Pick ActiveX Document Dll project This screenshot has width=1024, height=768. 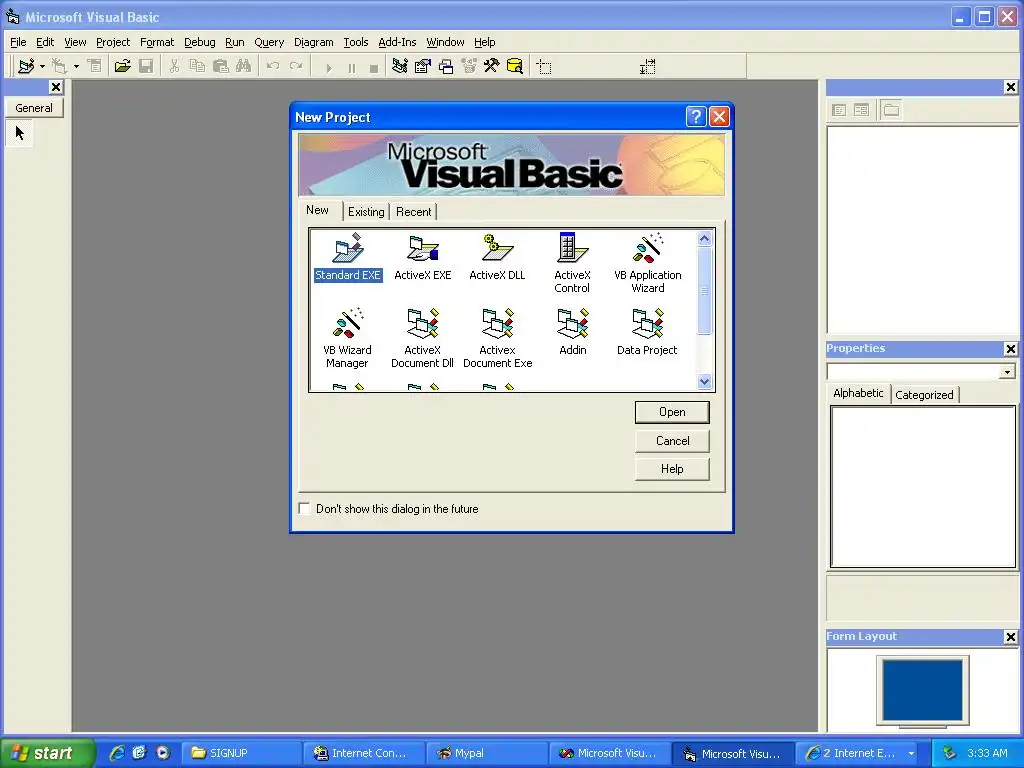click(x=423, y=338)
